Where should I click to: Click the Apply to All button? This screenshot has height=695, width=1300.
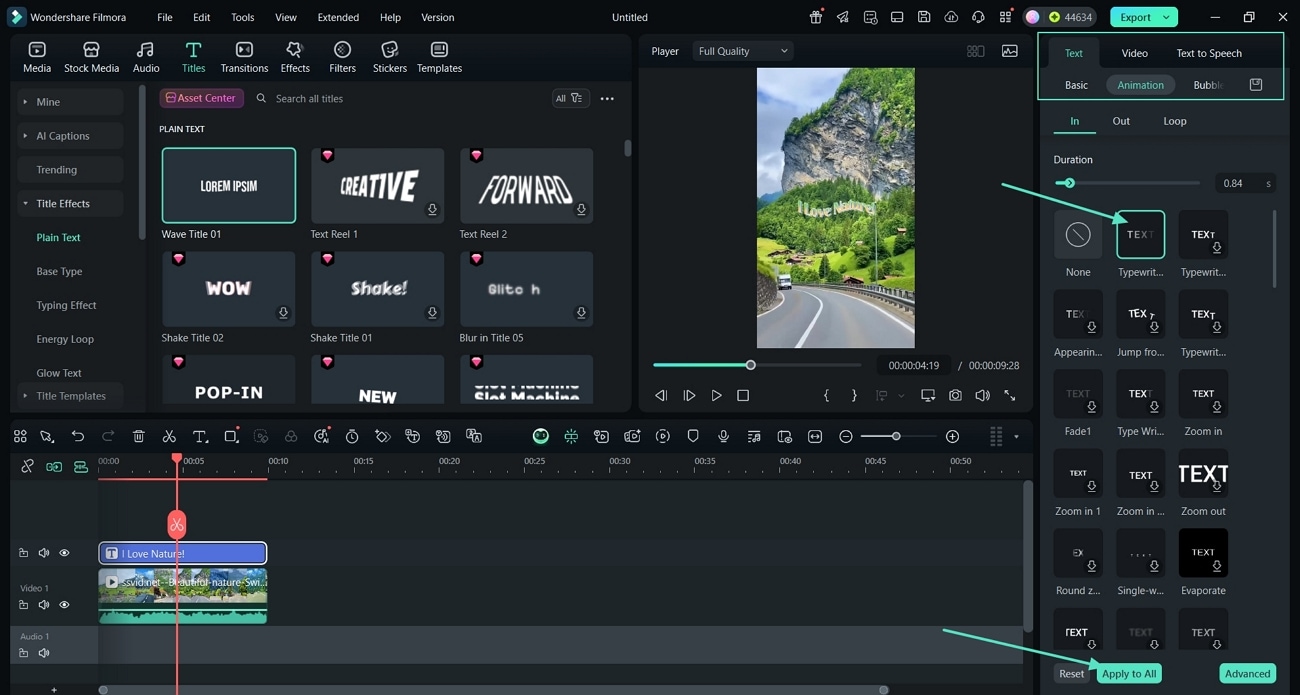[1129, 673]
